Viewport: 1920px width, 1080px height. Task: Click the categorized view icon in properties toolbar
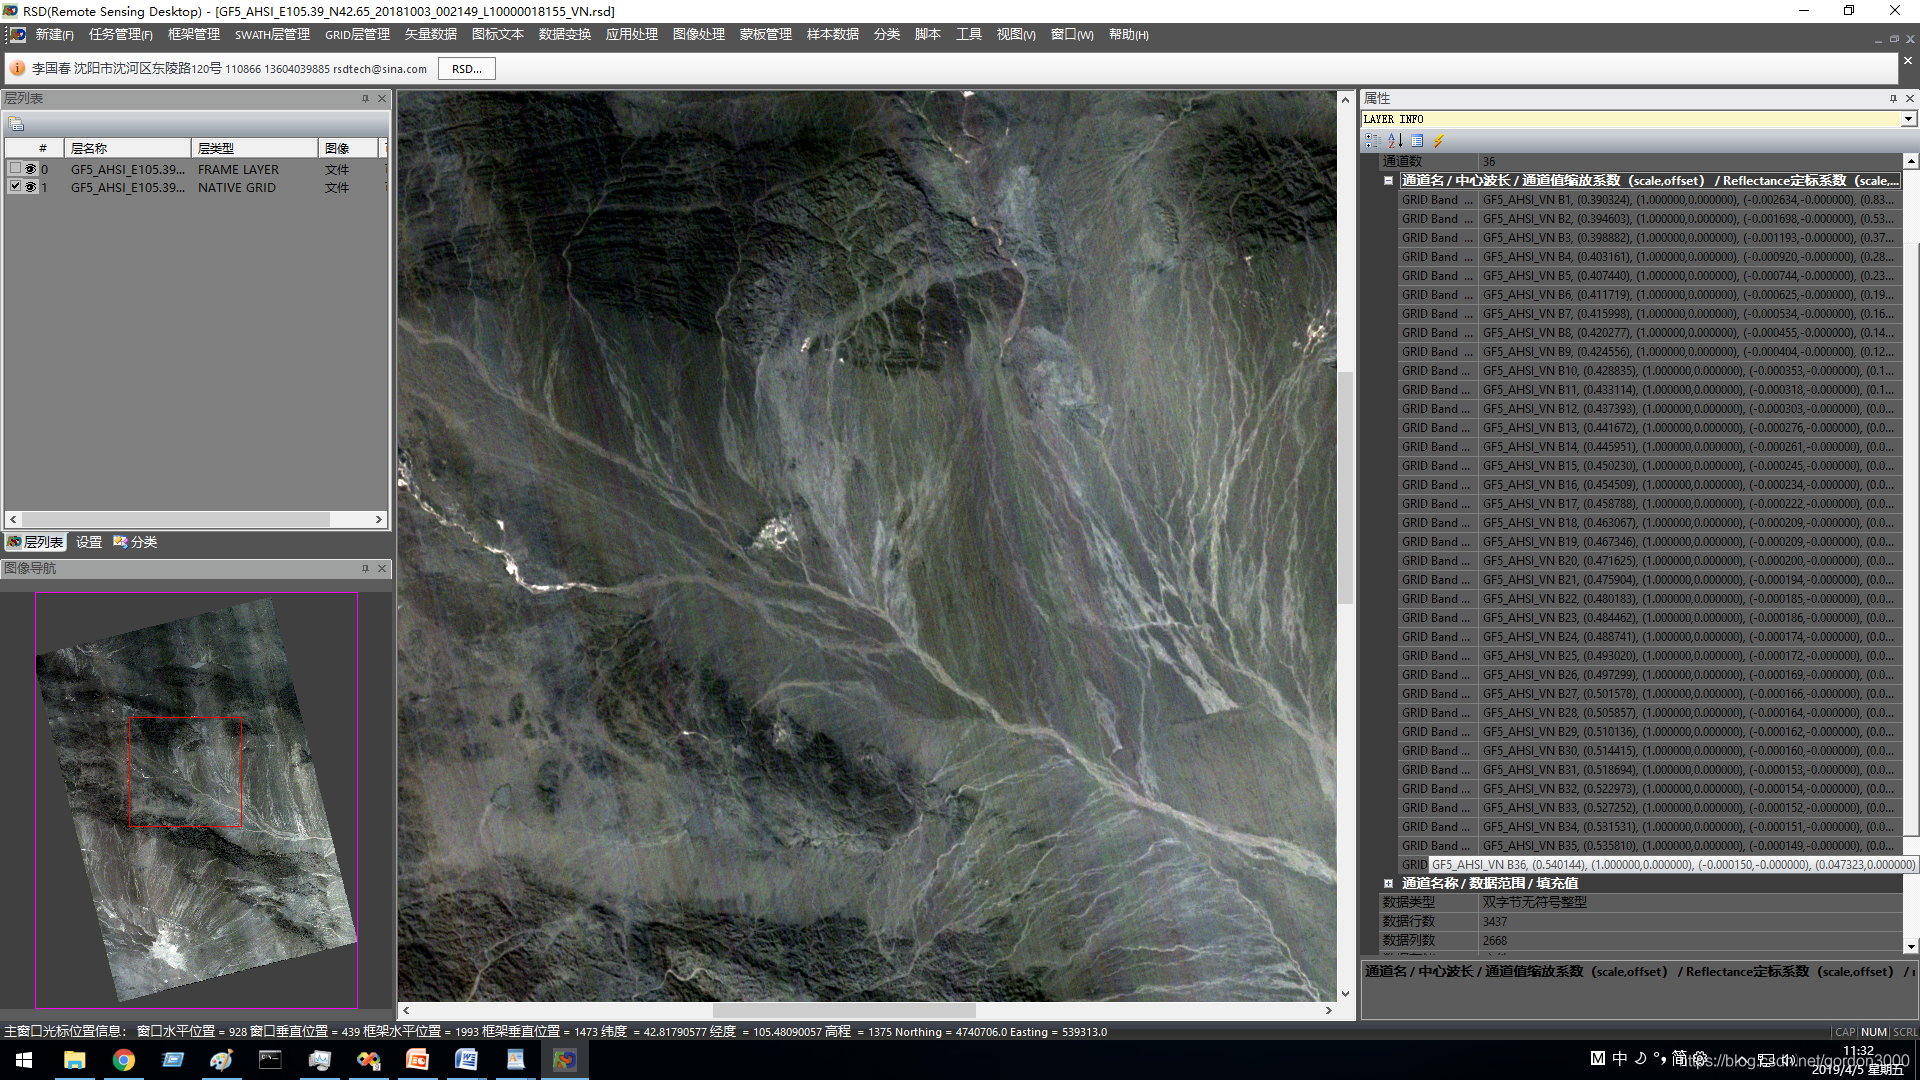[1373, 141]
